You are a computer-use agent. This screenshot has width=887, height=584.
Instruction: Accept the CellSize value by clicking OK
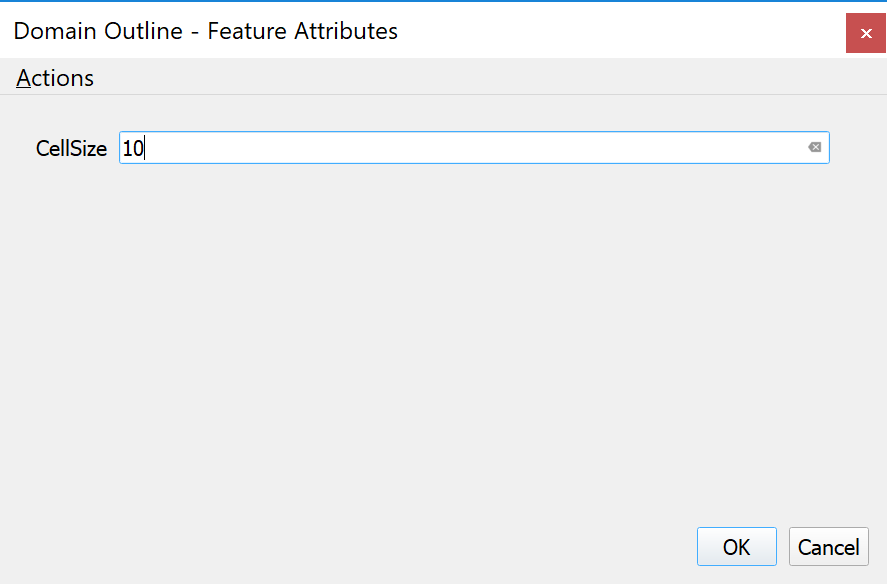[736, 547]
